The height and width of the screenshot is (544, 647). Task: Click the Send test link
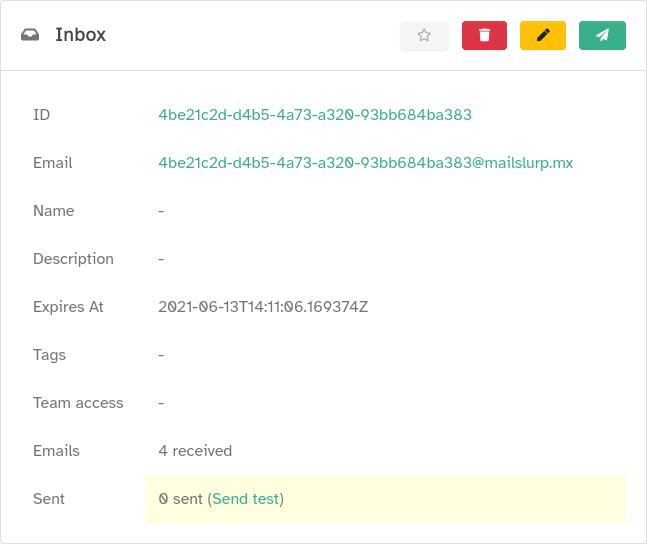246,499
